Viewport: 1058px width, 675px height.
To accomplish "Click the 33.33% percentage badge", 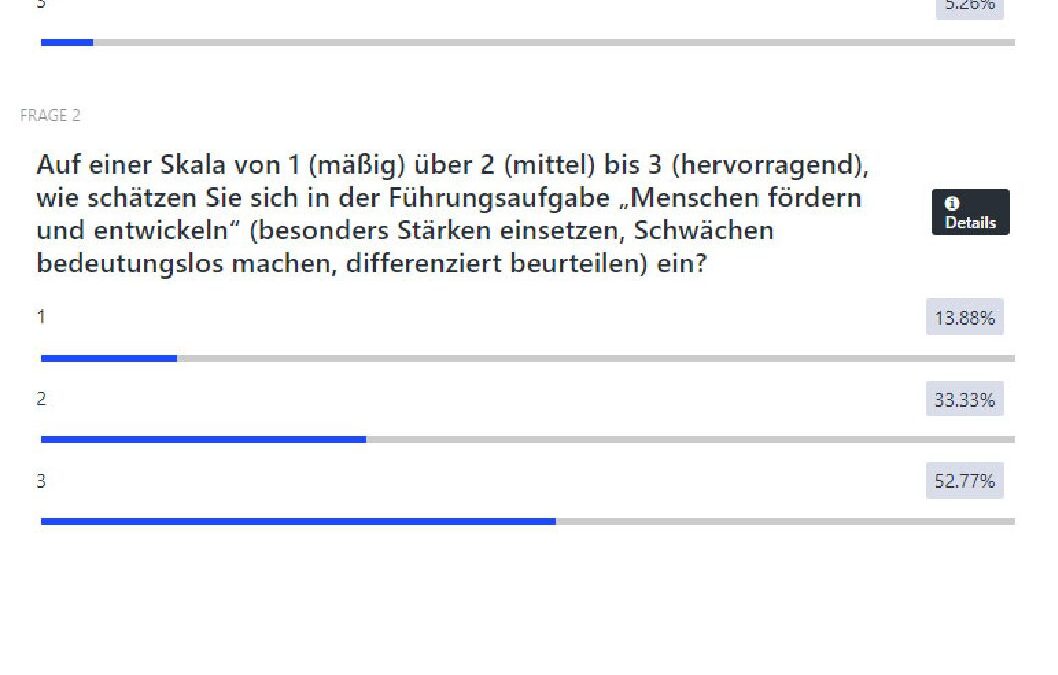I will click(x=964, y=400).
